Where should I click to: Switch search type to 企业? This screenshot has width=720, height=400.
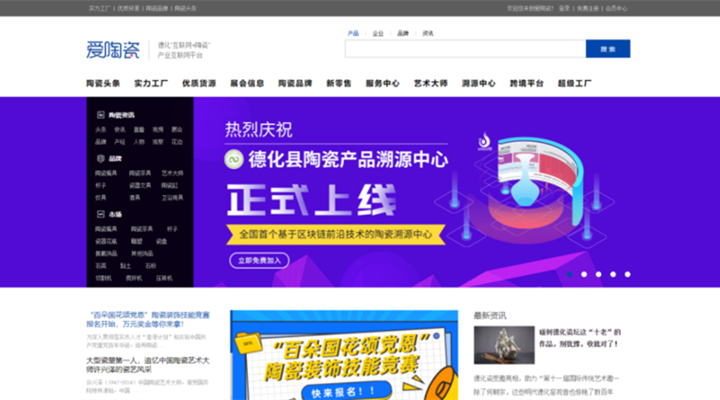[x=378, y=33]
